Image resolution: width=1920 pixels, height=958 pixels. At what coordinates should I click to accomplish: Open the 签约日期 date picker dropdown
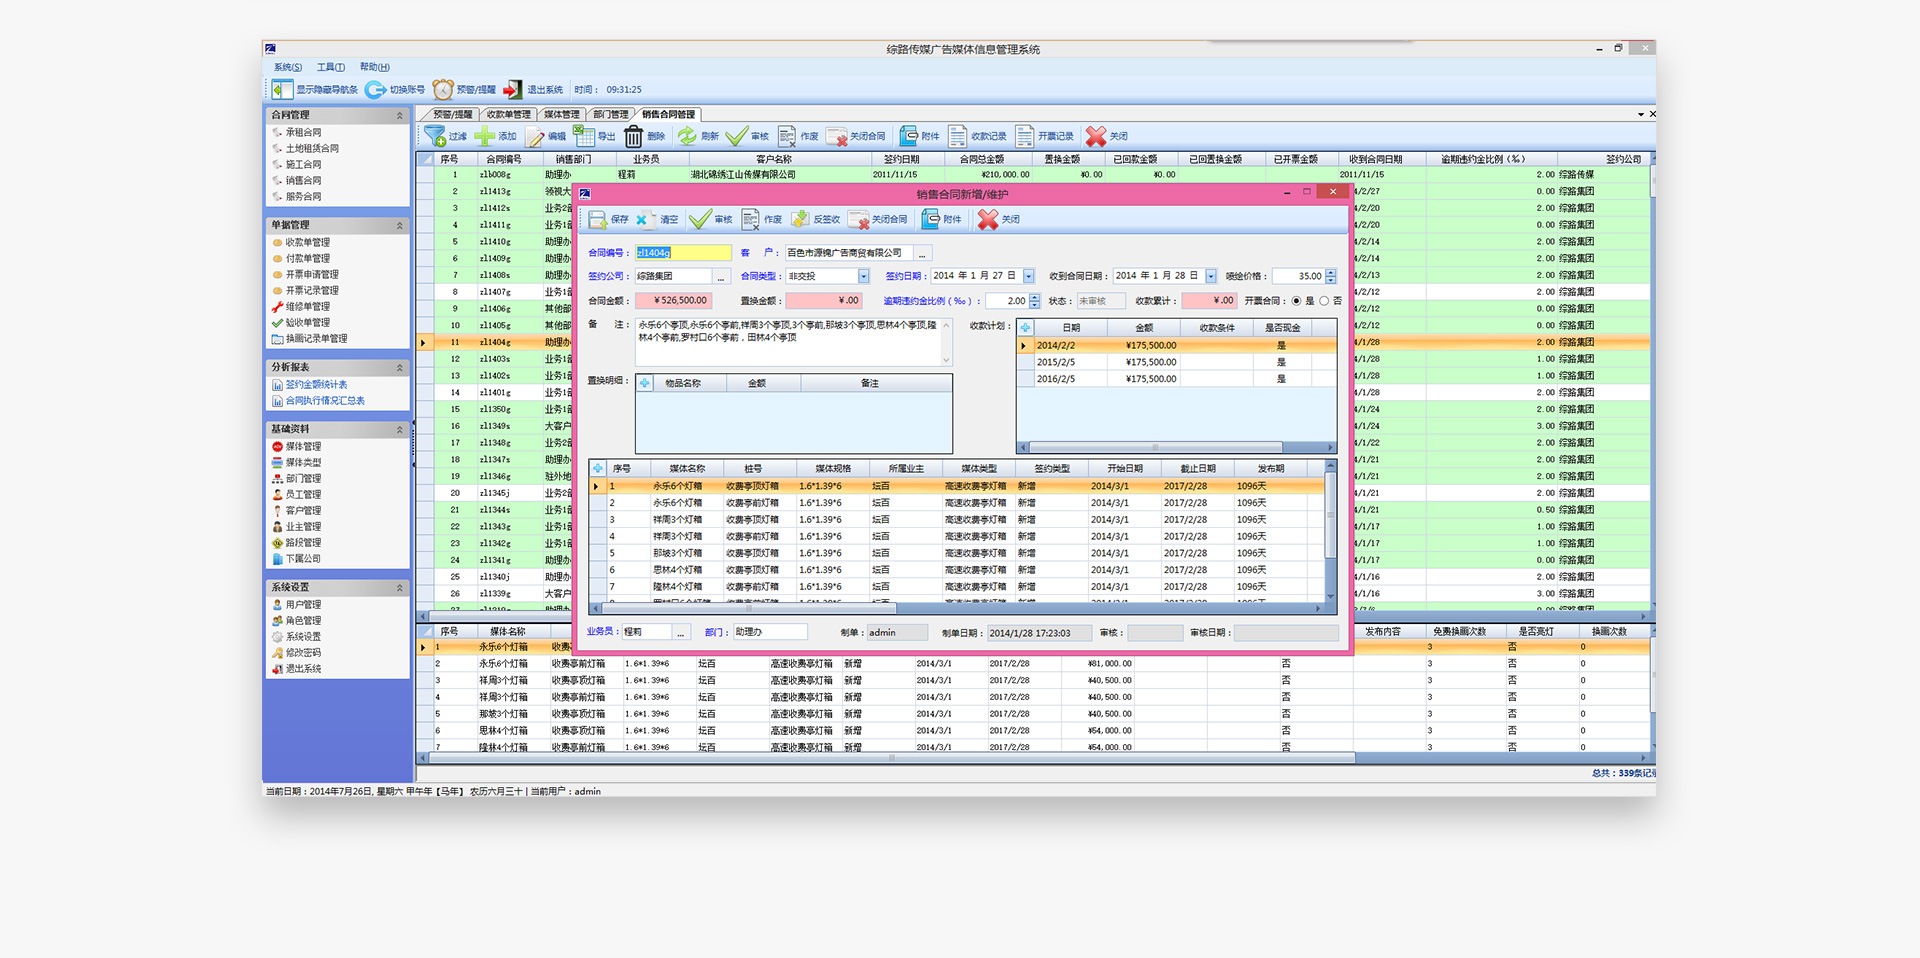(x=1028, y=276)
